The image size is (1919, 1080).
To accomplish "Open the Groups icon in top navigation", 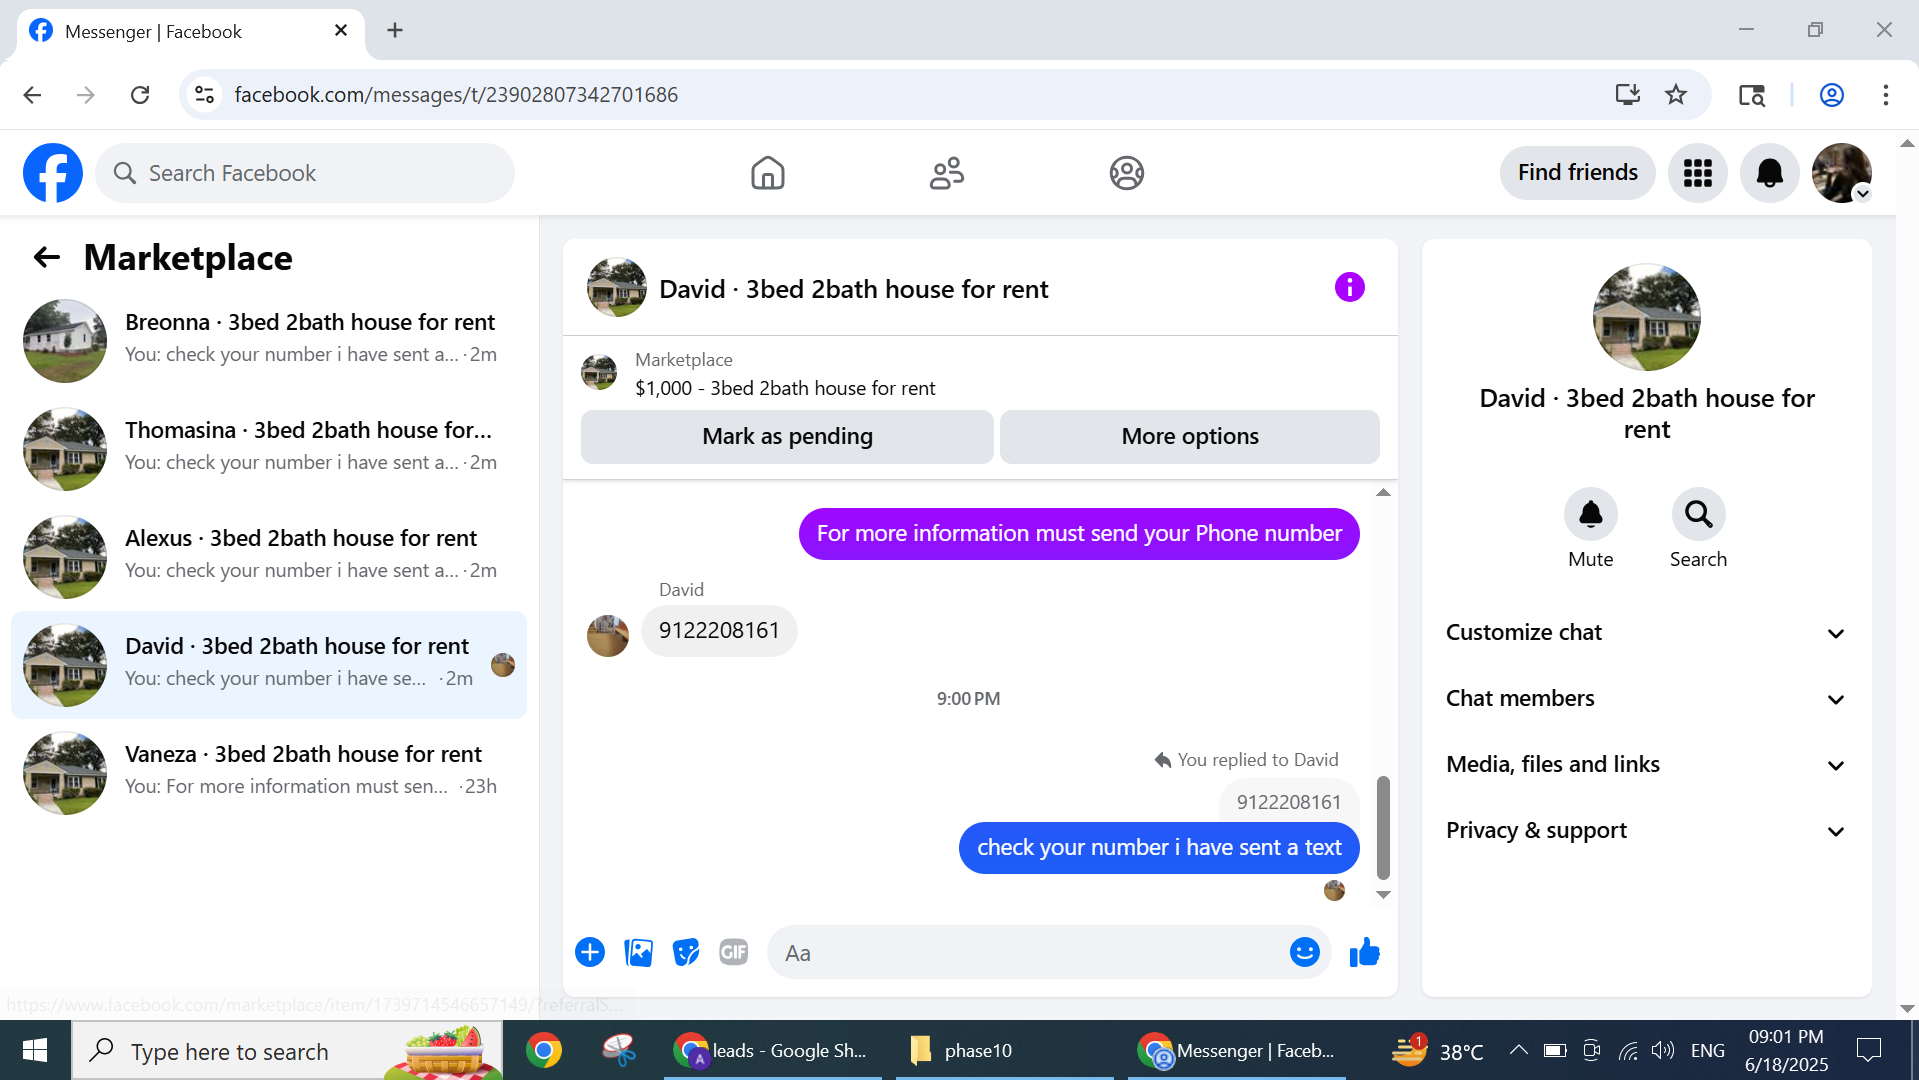I will pyautogui.click(x=1126, y=173).
